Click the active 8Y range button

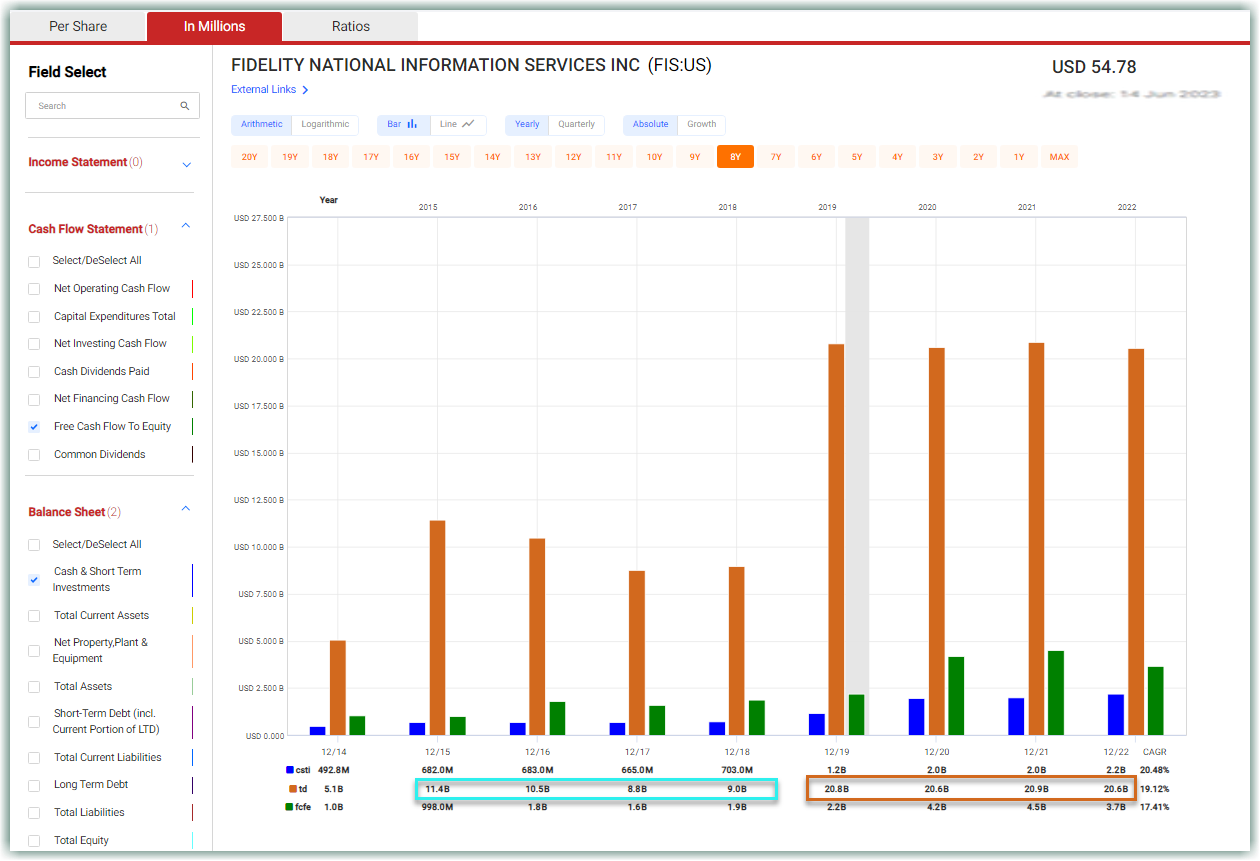coord(735,157)
